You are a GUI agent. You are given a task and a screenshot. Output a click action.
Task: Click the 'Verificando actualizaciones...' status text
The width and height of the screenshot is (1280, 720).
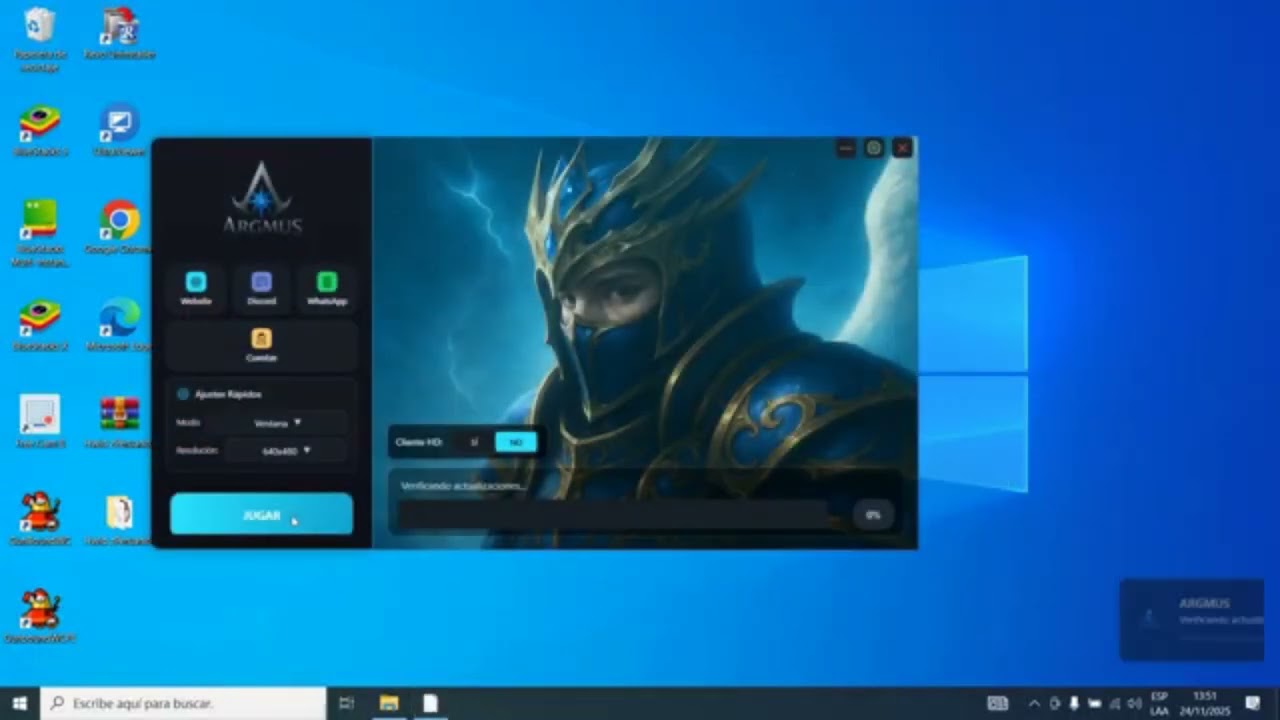pyautogui.click(x=463, y=486)
